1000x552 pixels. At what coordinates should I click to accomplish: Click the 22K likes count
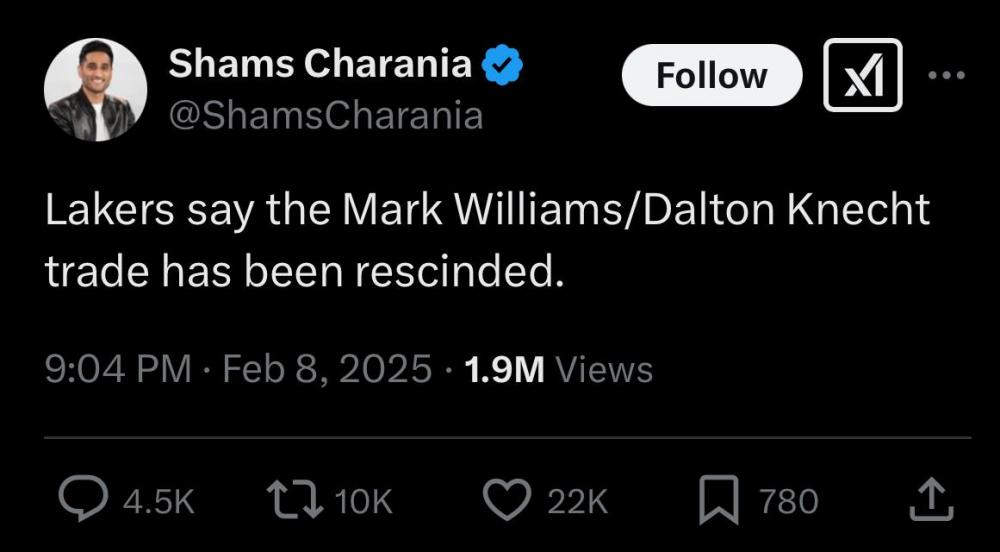[x=577, y=501]
